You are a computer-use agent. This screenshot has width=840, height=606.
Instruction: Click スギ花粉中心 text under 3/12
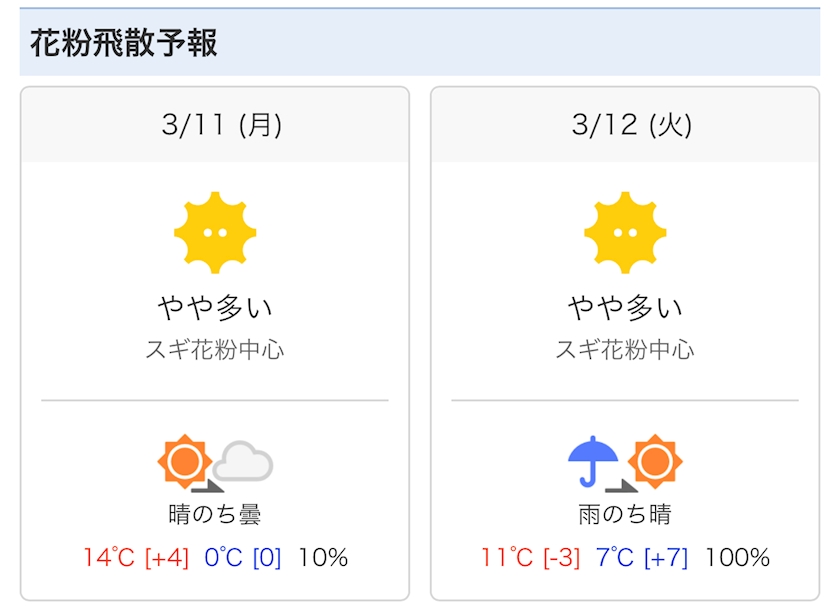(625, 350)
